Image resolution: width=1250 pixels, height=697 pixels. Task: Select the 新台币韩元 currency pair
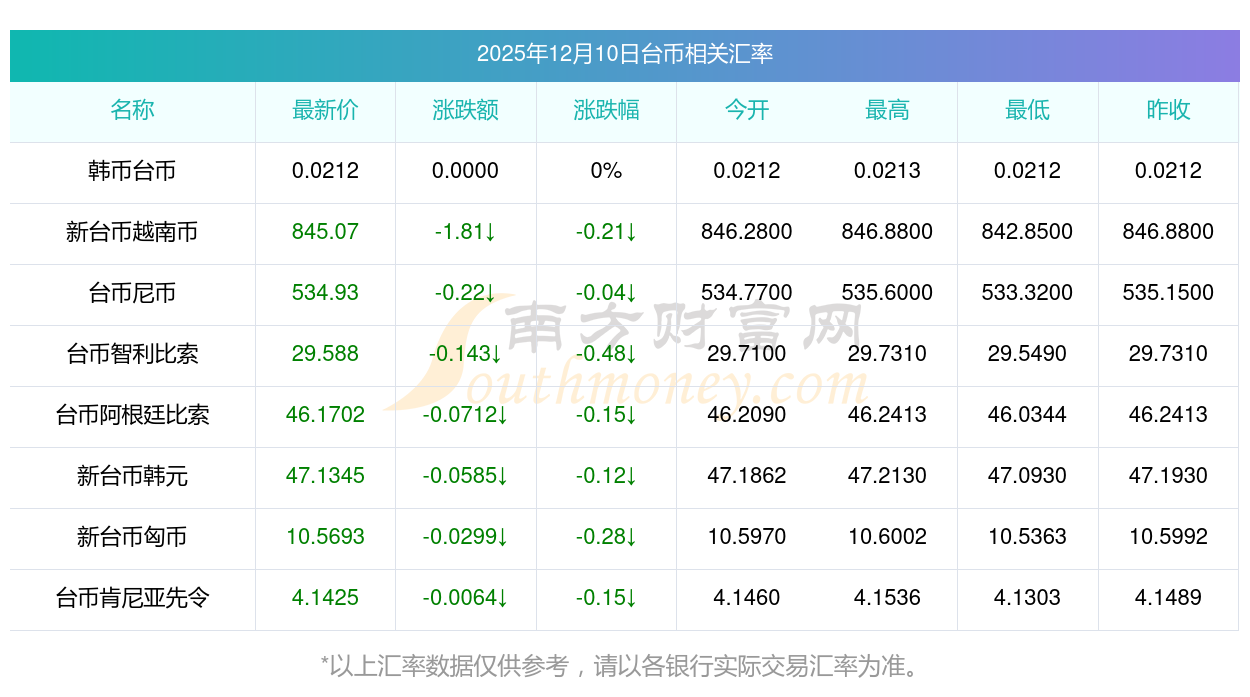[x=132, y=476]
